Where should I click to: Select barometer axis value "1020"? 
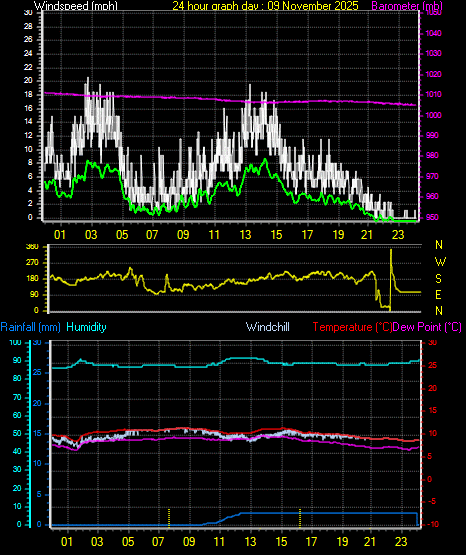click(x=433, y=74)
